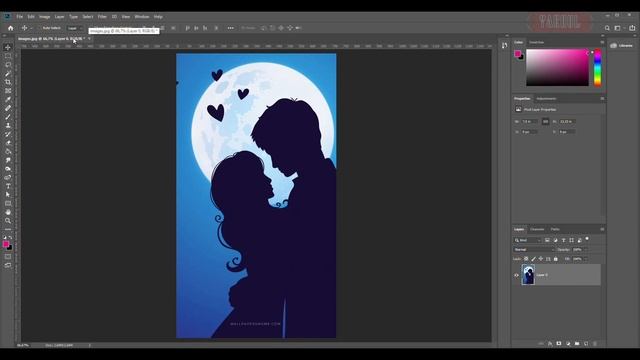Open the Normal blend mode dropdown

click(x=534, y=249)
